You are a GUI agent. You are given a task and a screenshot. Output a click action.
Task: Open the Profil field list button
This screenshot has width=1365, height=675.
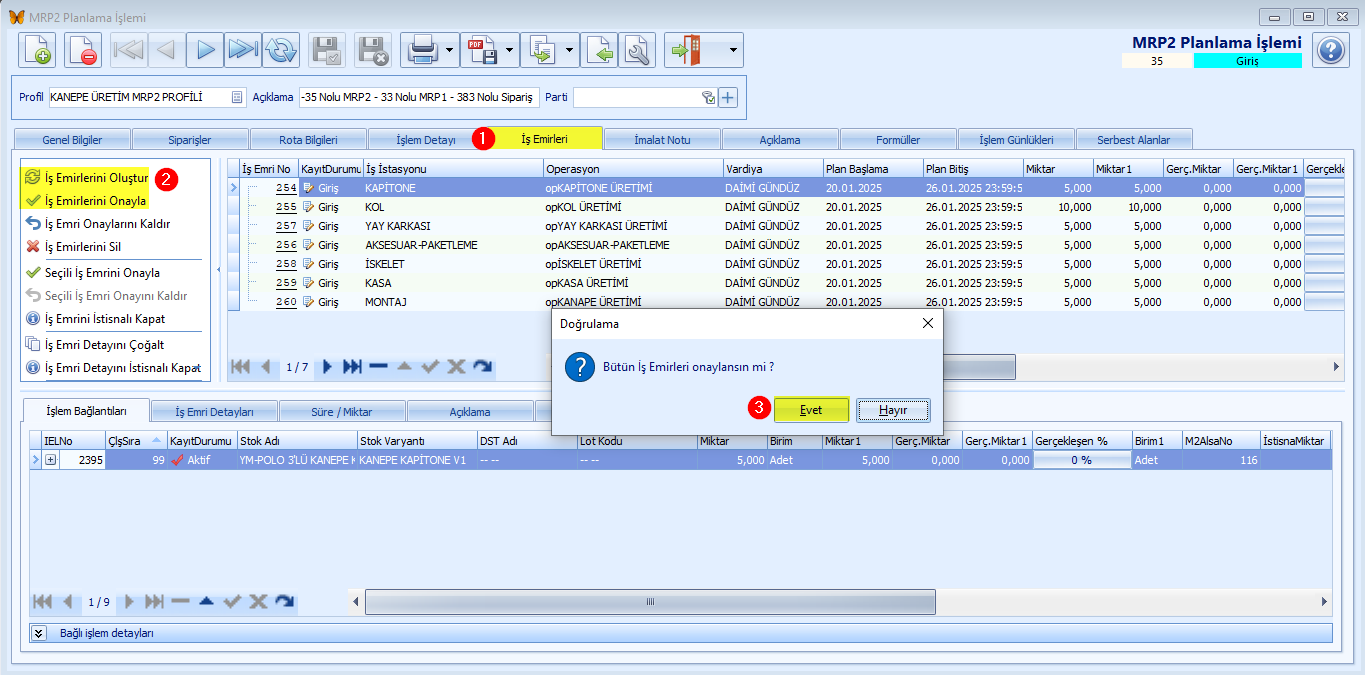[237, 97]
